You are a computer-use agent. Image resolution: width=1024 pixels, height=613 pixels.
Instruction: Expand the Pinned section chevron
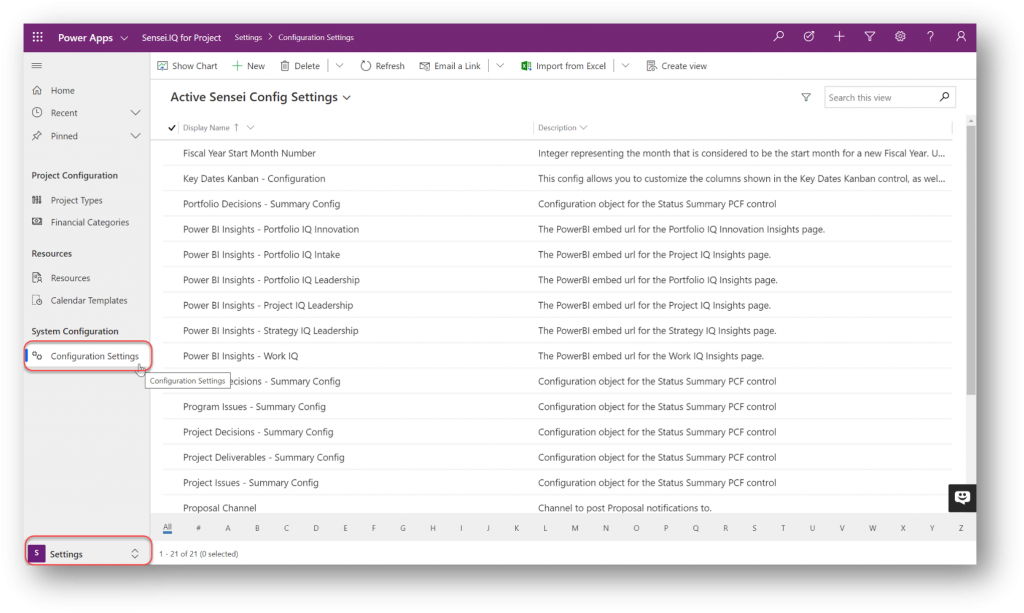click(135, 136)
